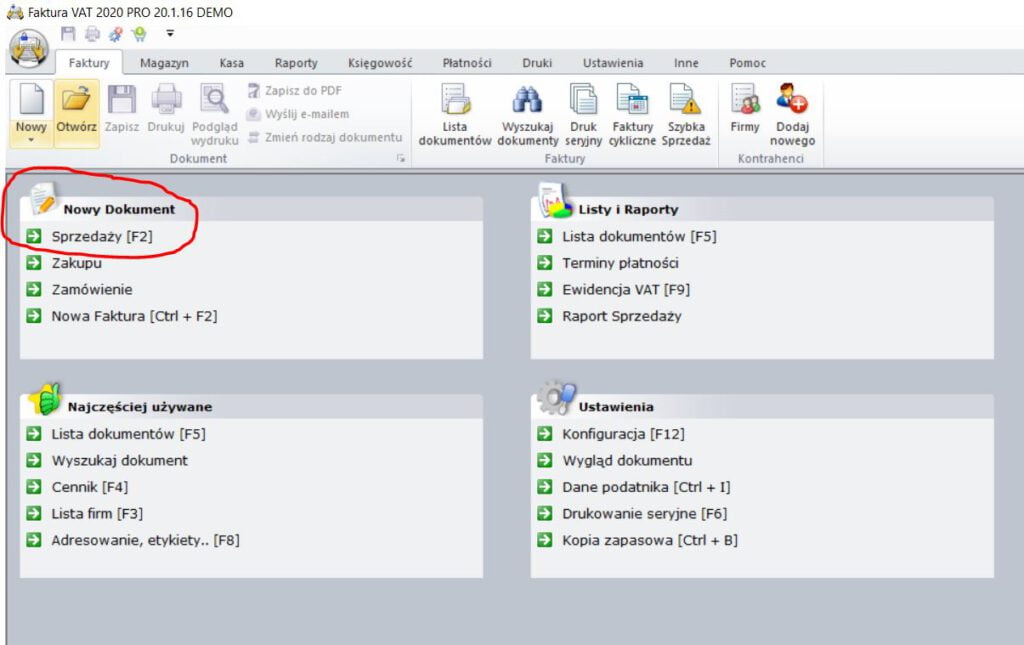
Task: Open Ewidencja VAT [F9] link
Action: coord(625,290)
